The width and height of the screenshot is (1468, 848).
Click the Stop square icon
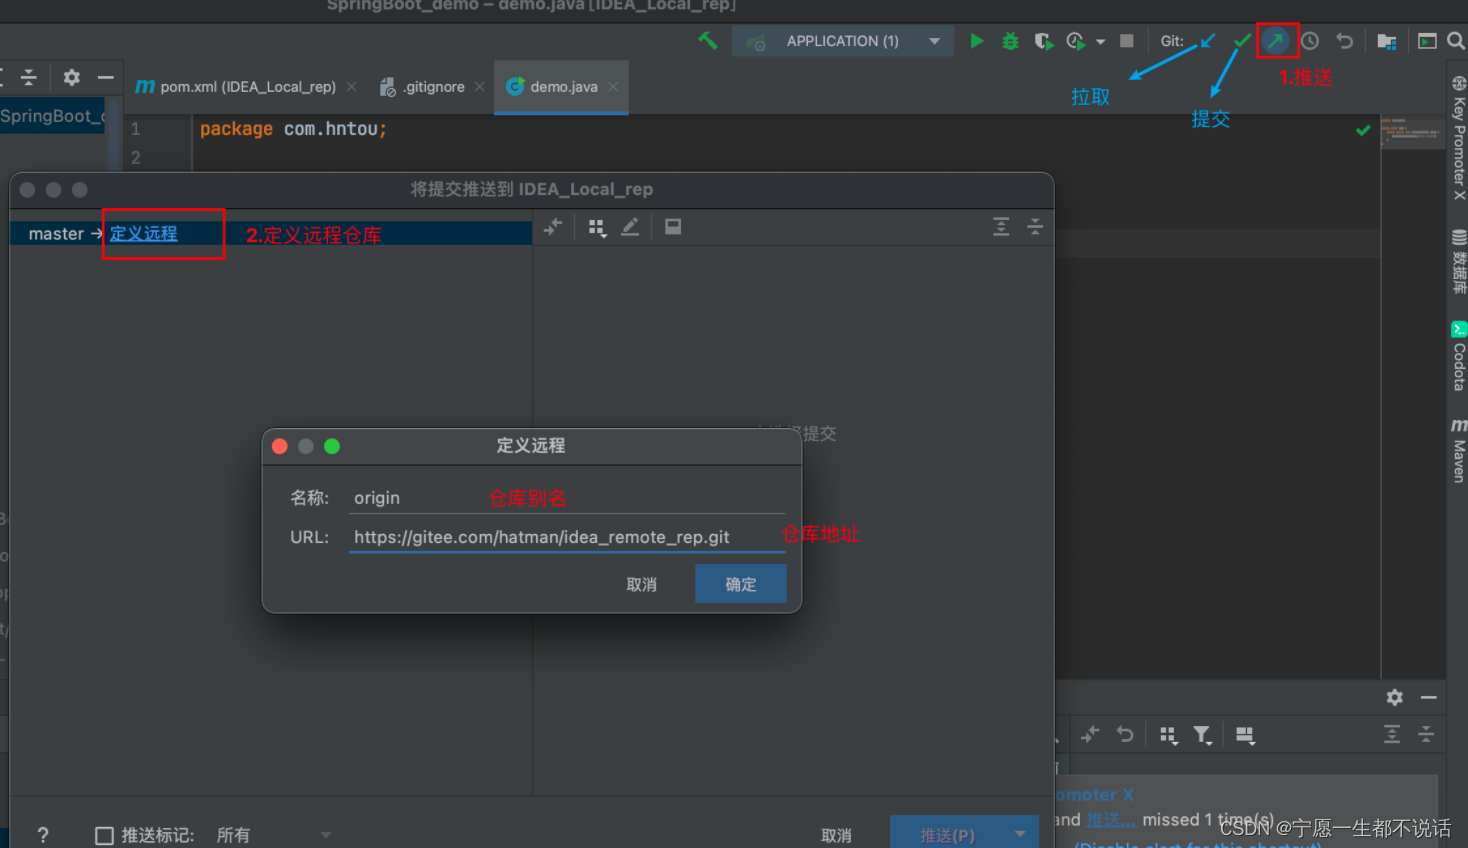coord(1127,41)
